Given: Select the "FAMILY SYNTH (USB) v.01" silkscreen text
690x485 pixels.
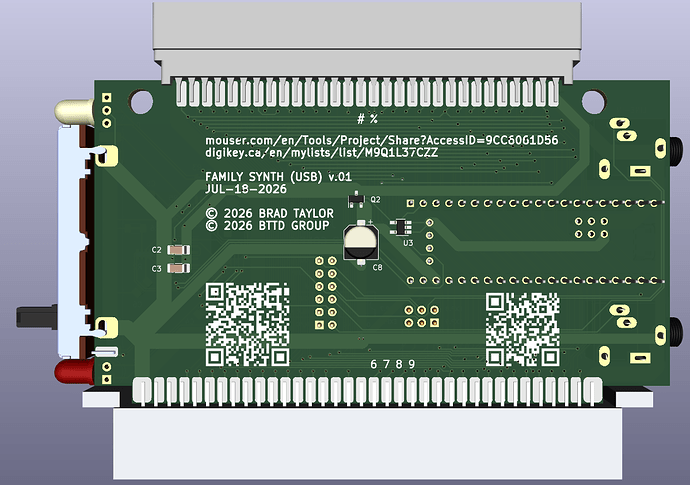Looking at the screenshot, I should 278,177.
